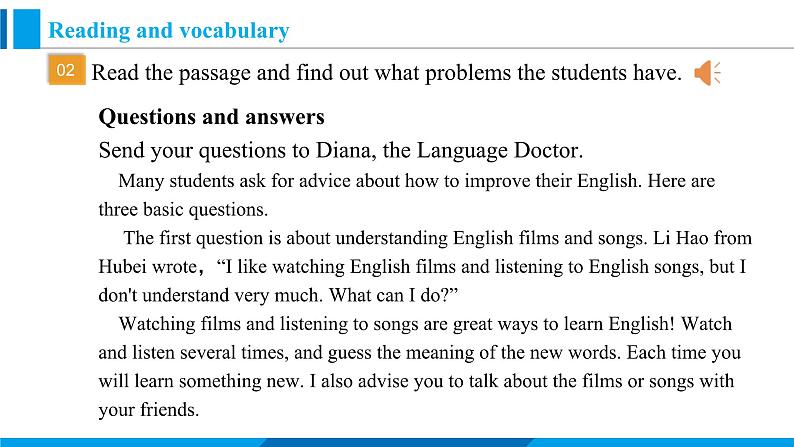Click 'and listen several times' line

pyautogui.click(x=419, y=353)
